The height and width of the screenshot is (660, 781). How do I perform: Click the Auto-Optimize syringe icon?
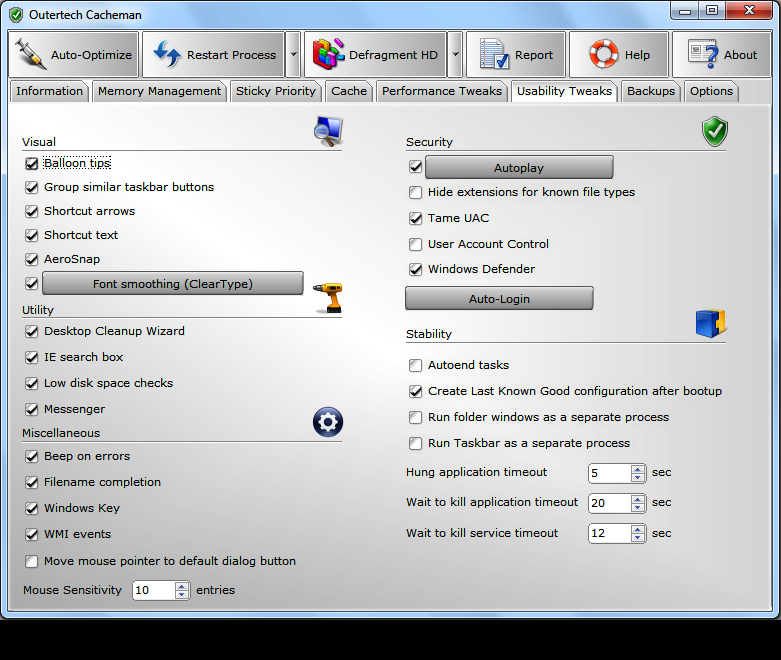click(30, 54)
